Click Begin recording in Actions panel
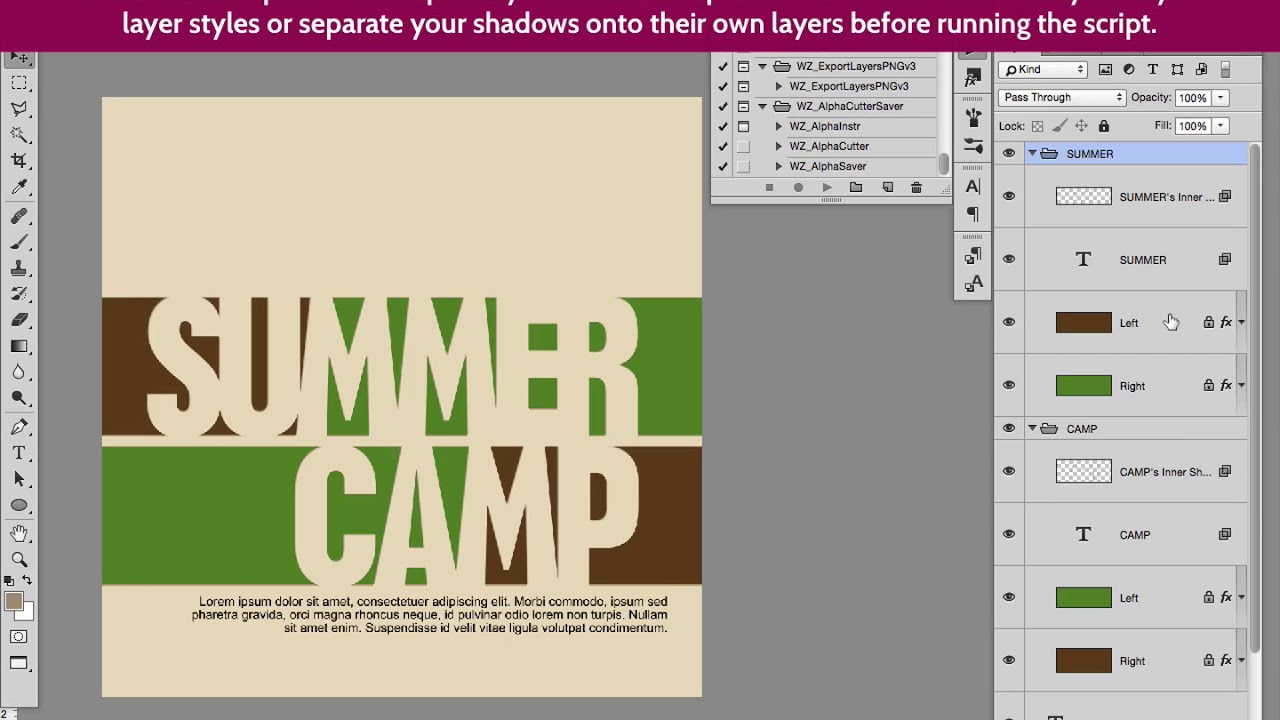 point(798,188)
